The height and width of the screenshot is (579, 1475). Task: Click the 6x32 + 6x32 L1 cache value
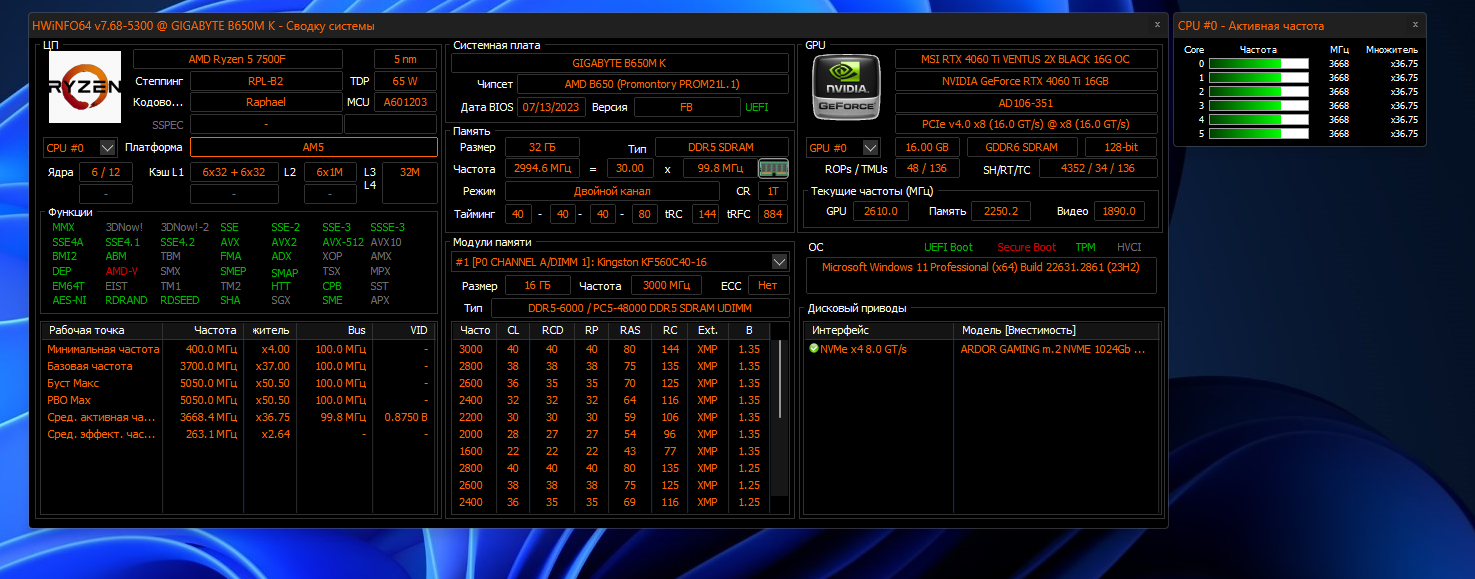(x=234, y=172)
